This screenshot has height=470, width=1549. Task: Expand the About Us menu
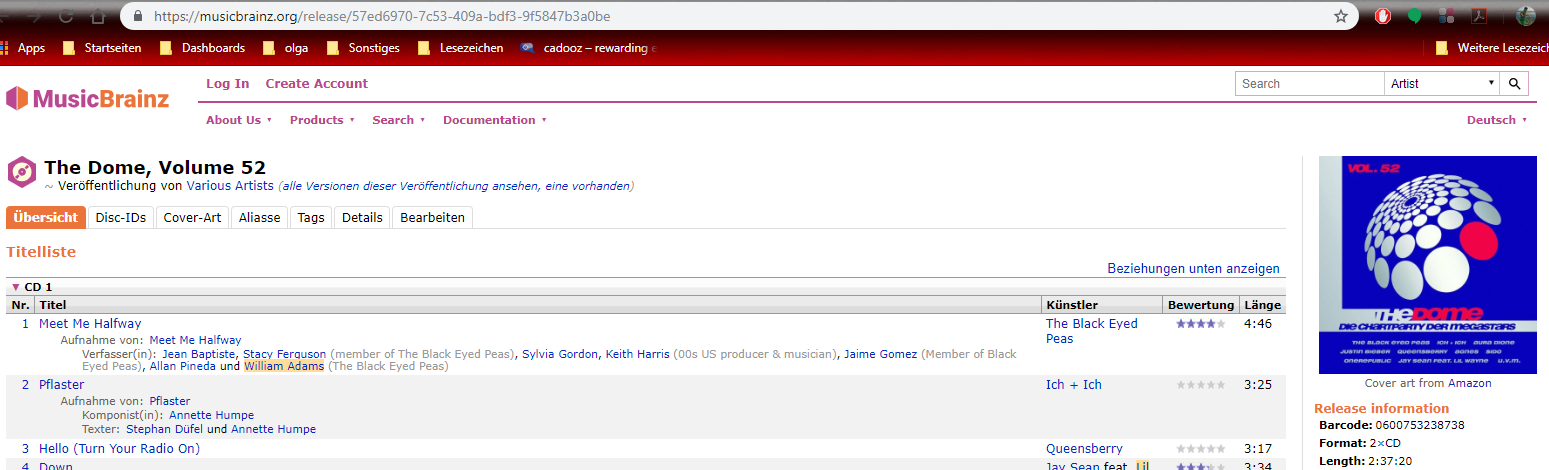click(239, 120)
